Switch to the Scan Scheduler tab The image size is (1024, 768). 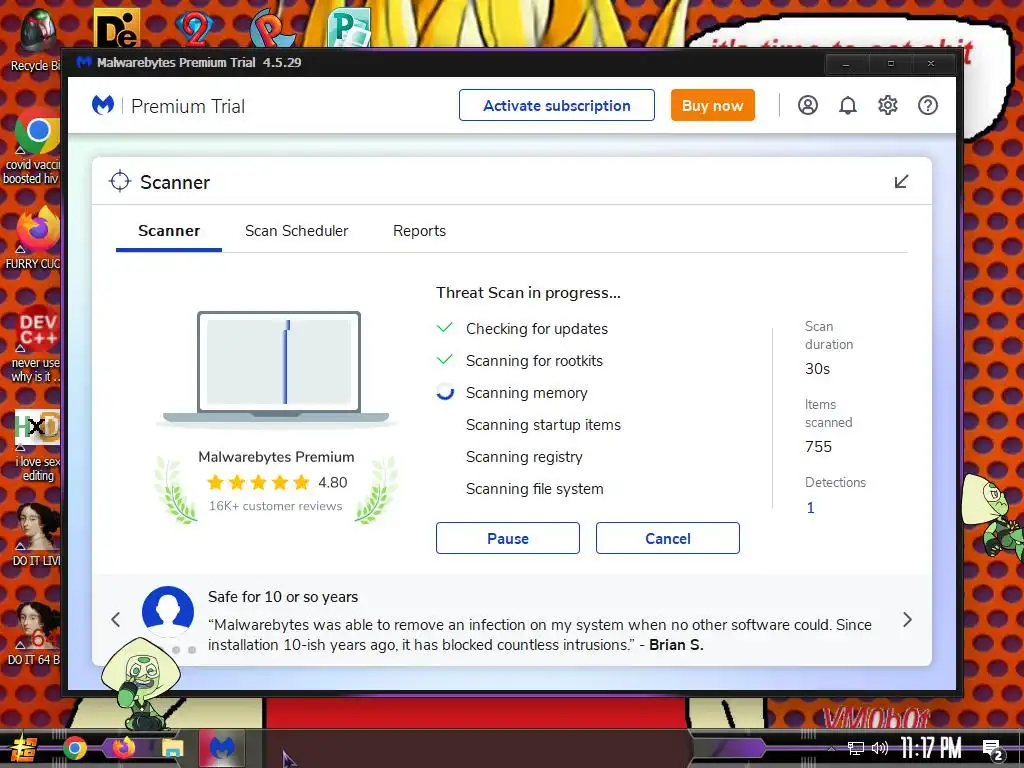(x=296, y=231)
